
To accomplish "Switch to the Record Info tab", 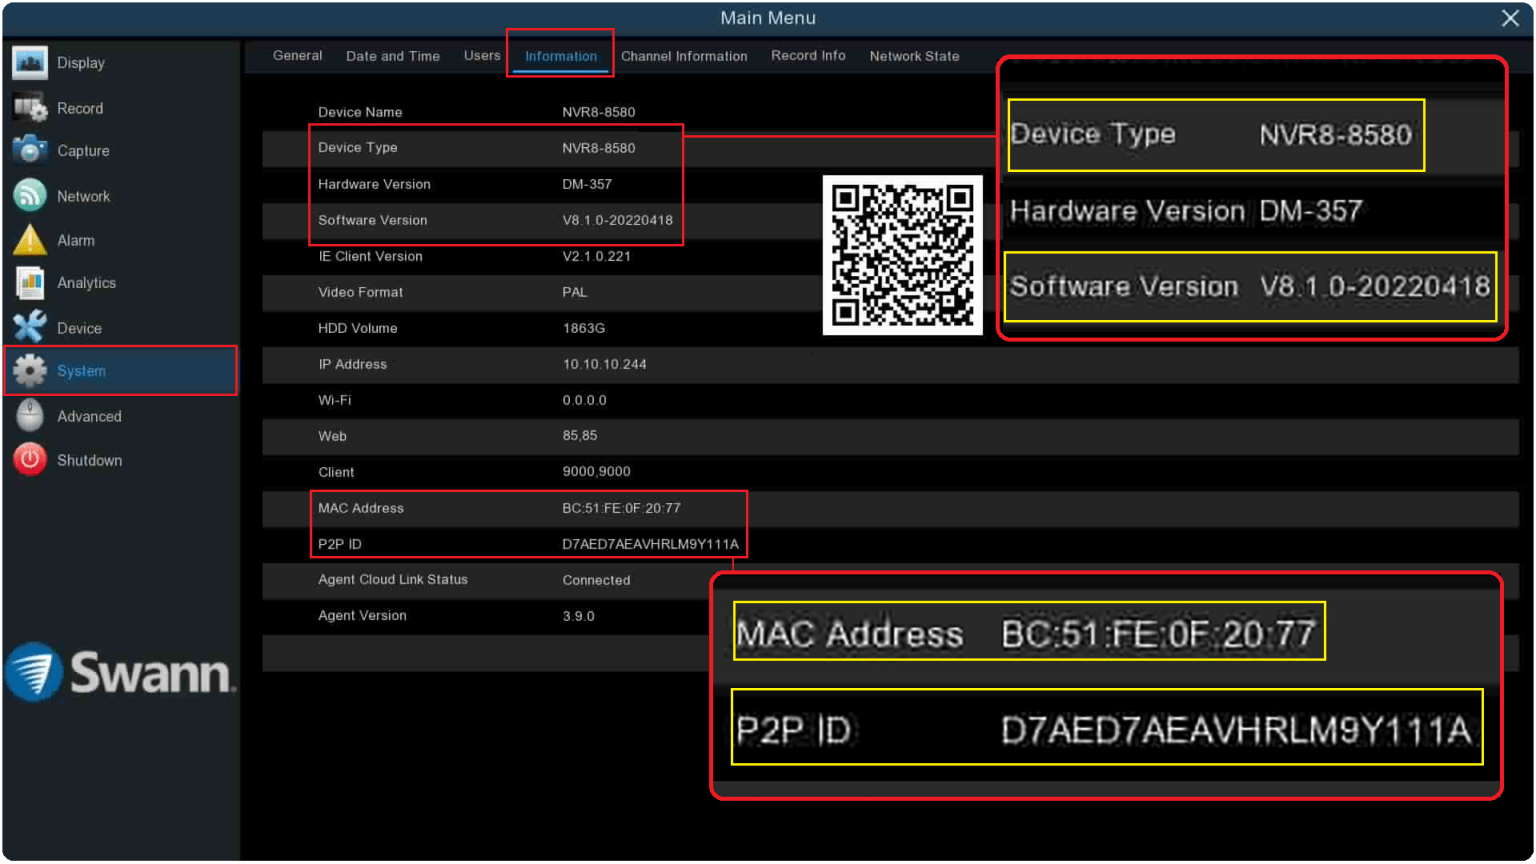I will [808, 56].
